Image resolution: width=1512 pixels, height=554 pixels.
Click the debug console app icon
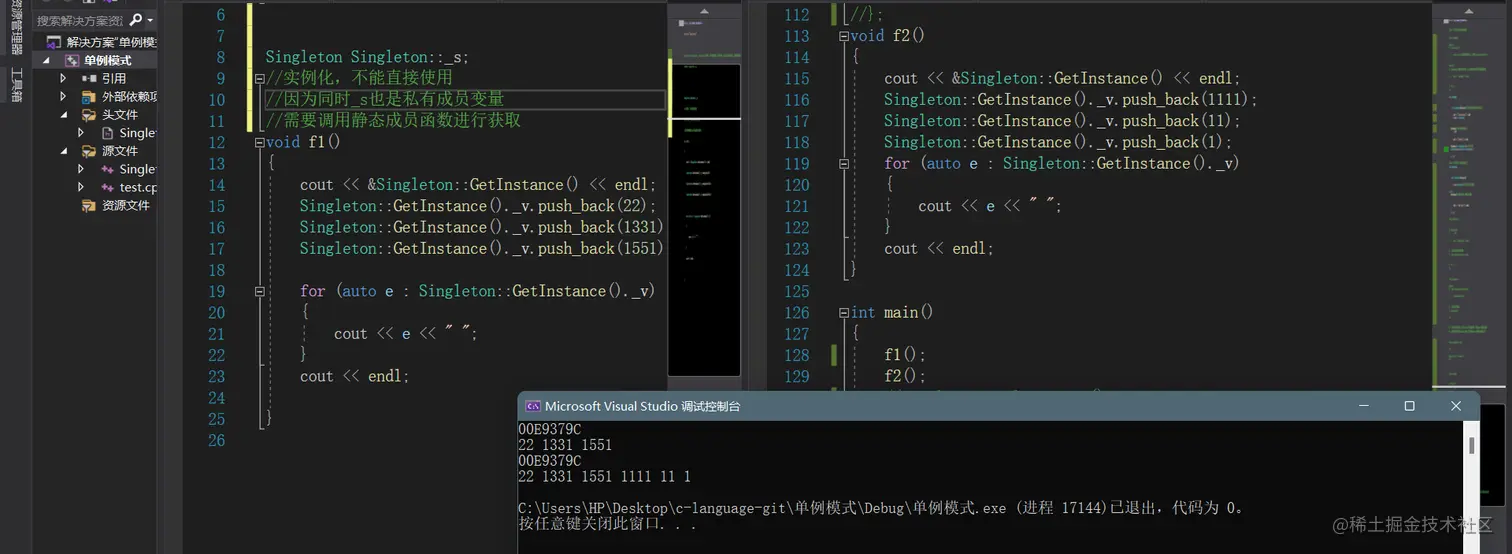tap(533, 406)
